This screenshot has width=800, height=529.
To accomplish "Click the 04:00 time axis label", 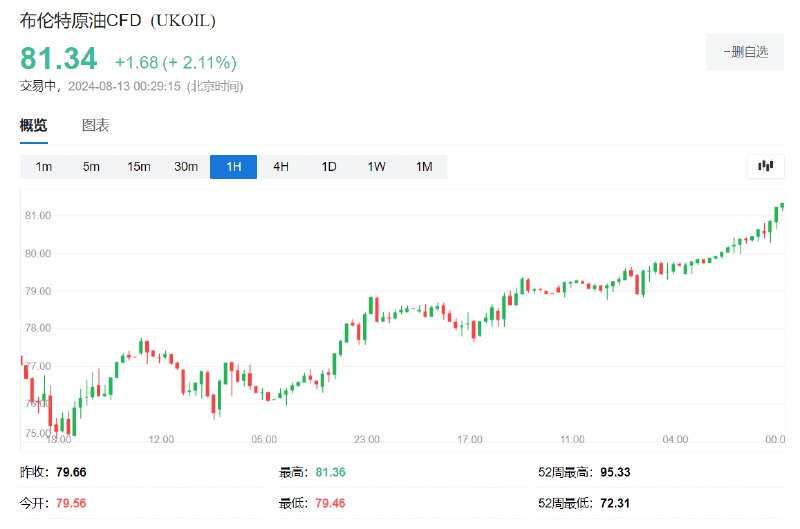I will point(676,439).
